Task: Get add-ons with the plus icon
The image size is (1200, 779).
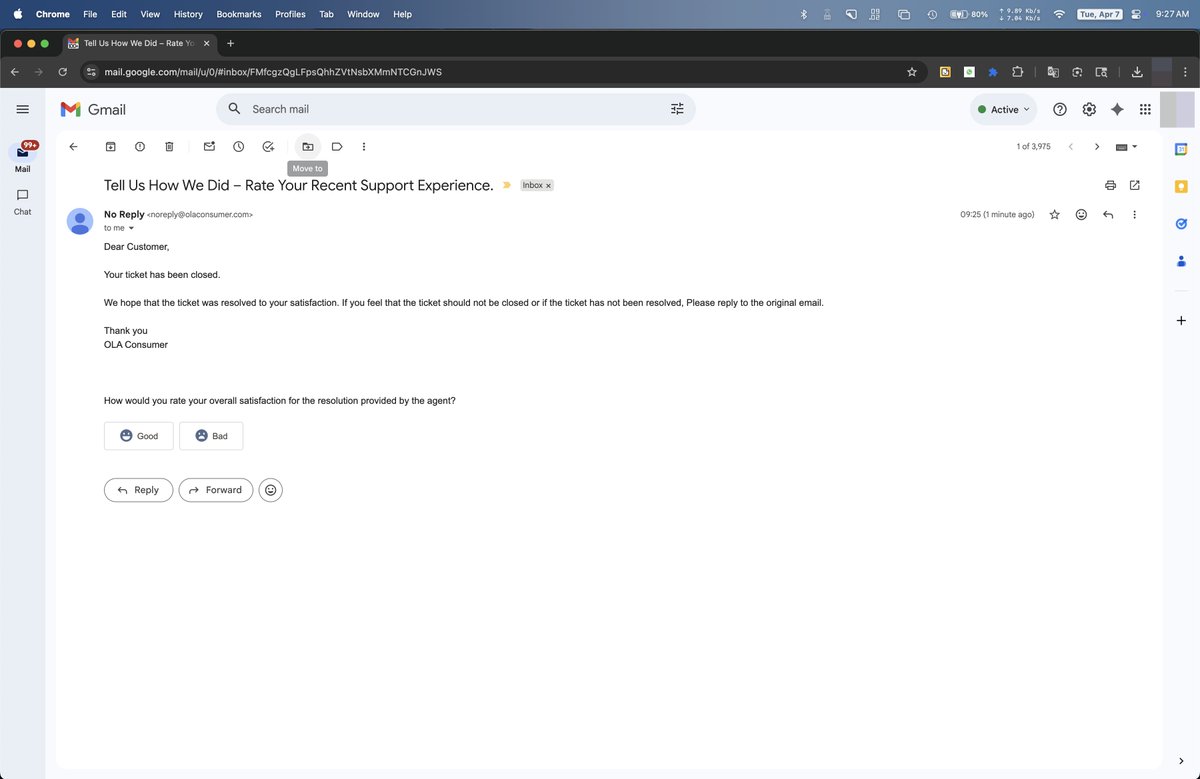Action: [1181, 321]
